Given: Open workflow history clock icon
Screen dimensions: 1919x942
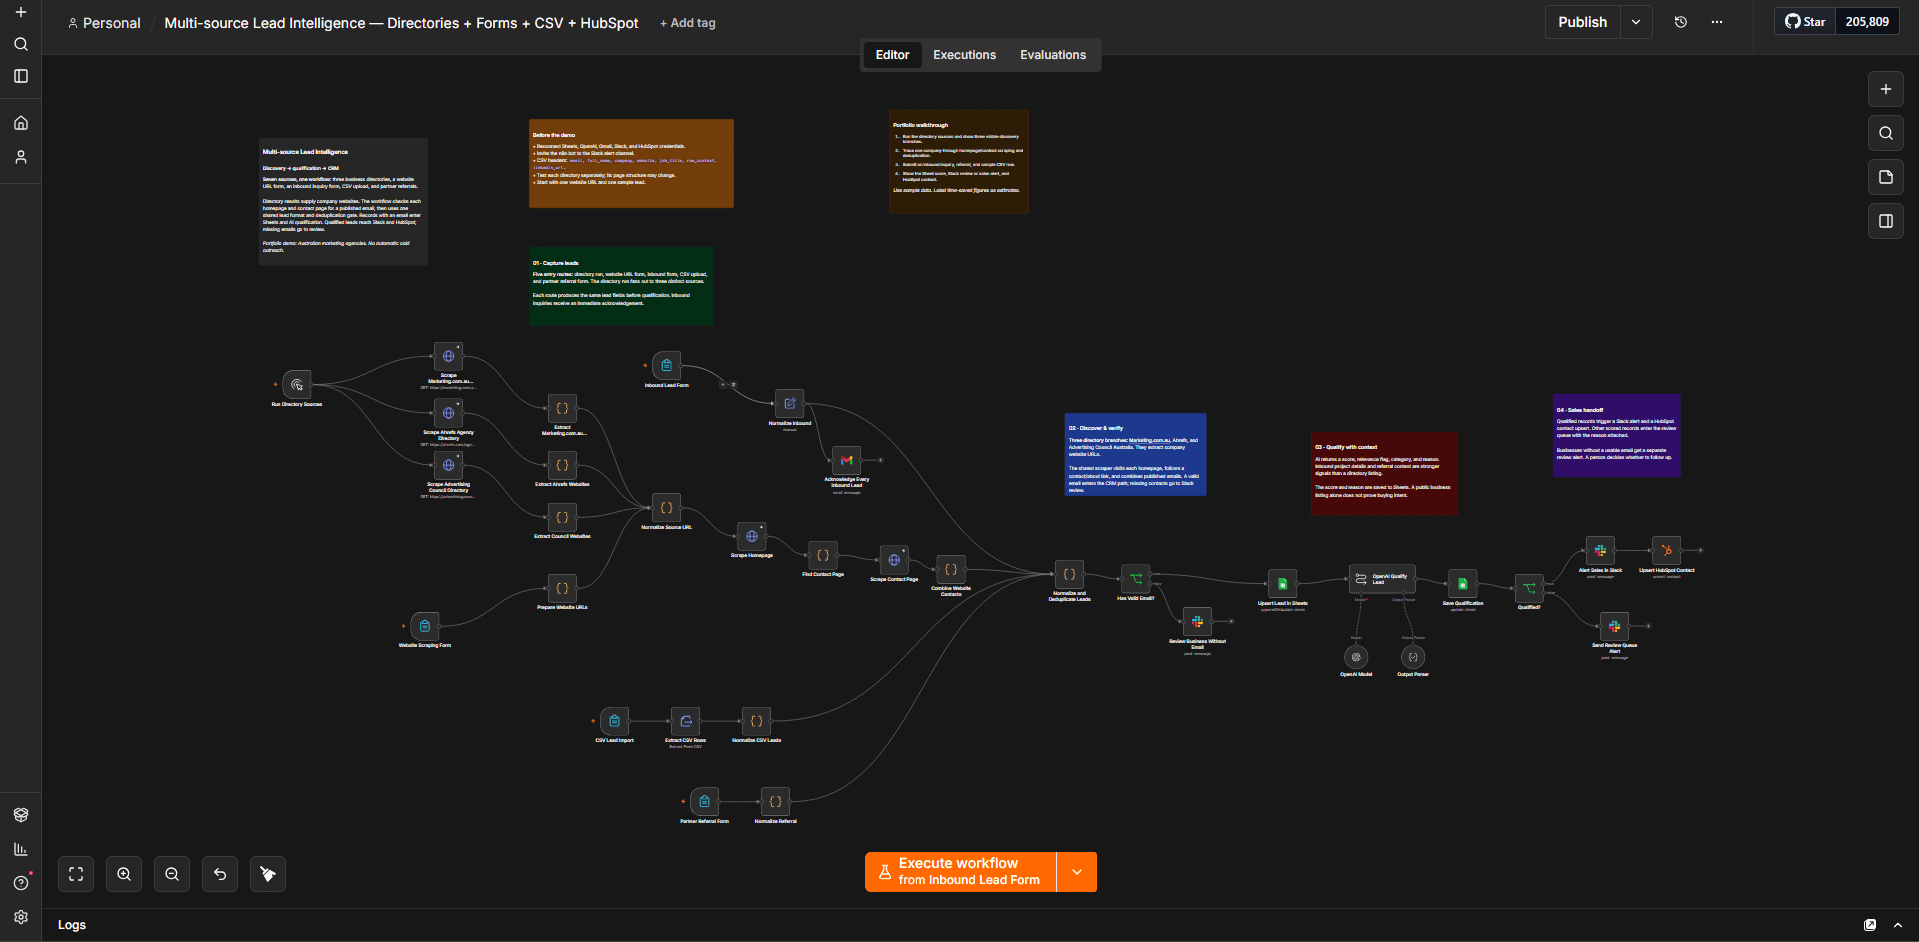Looking at the screenshot, I should coord(1681,22).
